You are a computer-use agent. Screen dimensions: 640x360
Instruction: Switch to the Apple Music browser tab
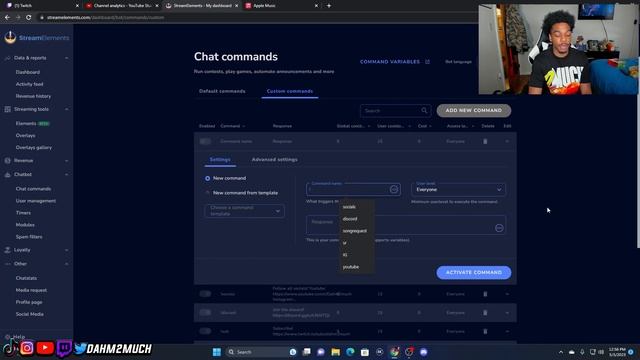point(282,6)
